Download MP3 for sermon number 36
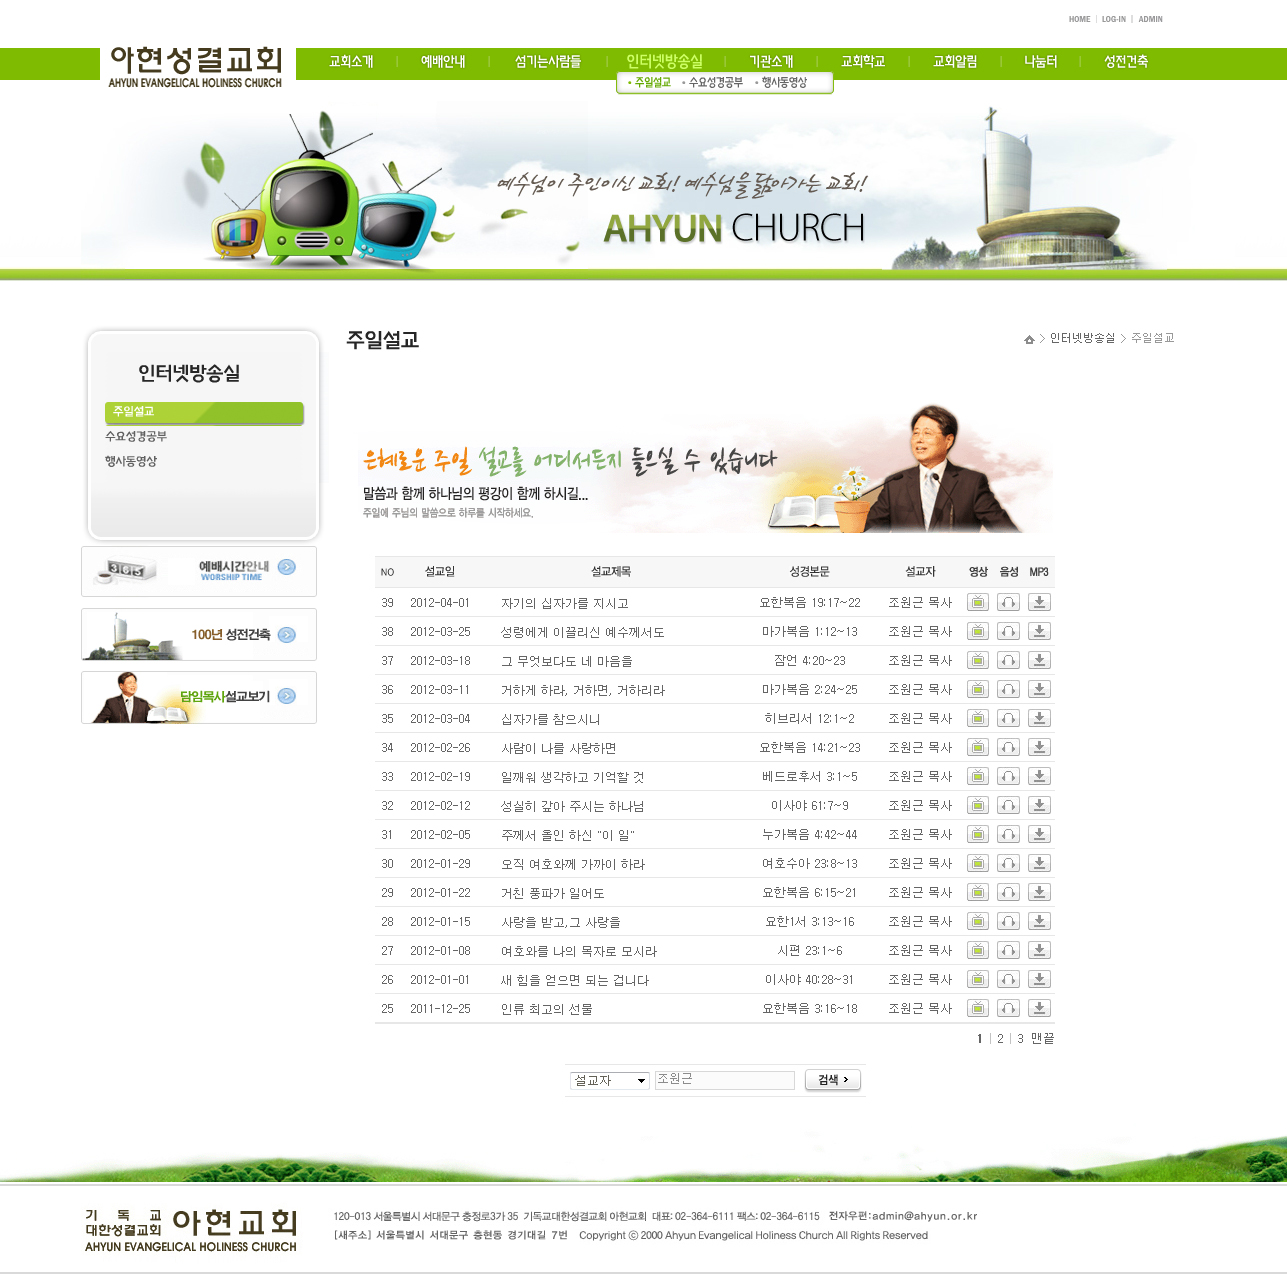 (x=1039, y=689)
